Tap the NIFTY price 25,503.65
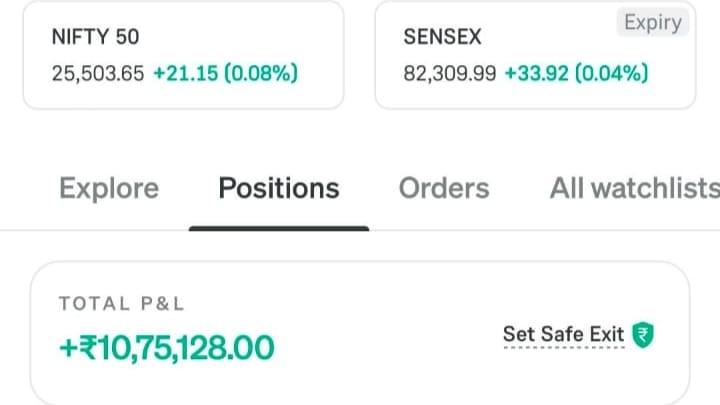 (x=98, y=73)
